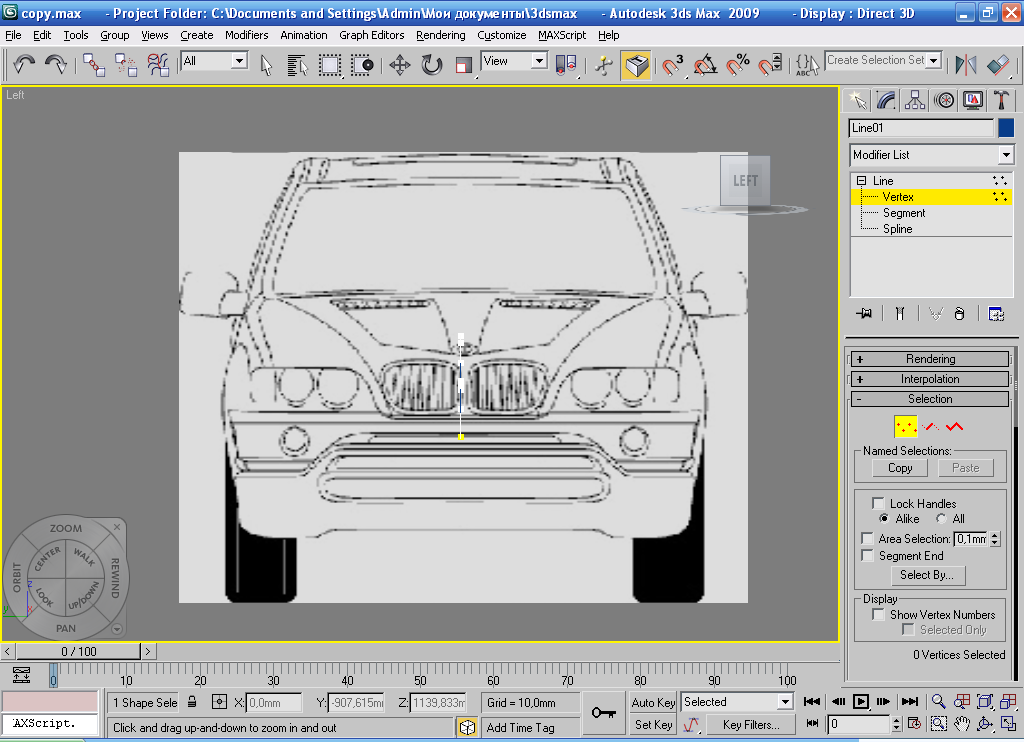1024x742 pixels.
Task: Toggle the Keyboard Shortcut Override button
Action: click(636, 65)
